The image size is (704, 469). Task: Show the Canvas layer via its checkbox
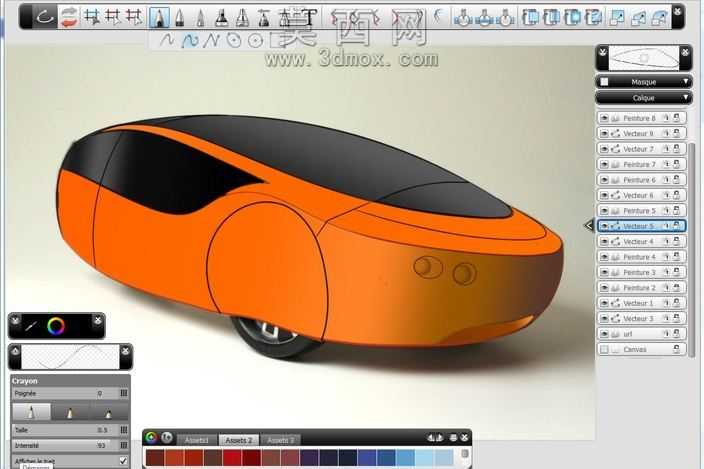pyautogui.click(x=604, y=349)
